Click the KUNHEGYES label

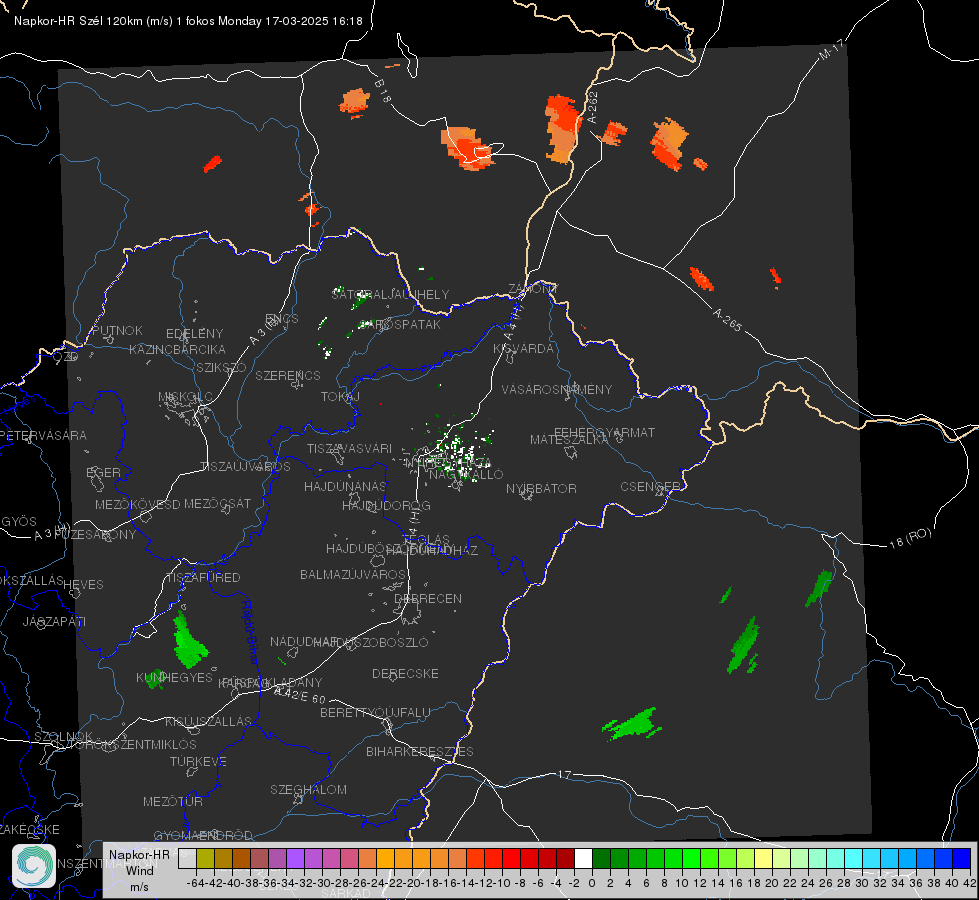[174, 678]
